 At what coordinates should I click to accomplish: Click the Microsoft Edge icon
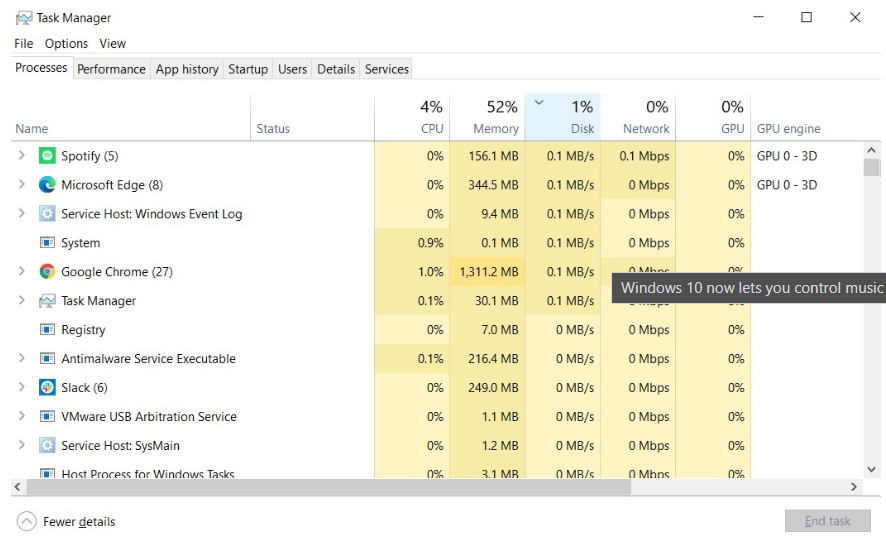click(x=47, y=185)
